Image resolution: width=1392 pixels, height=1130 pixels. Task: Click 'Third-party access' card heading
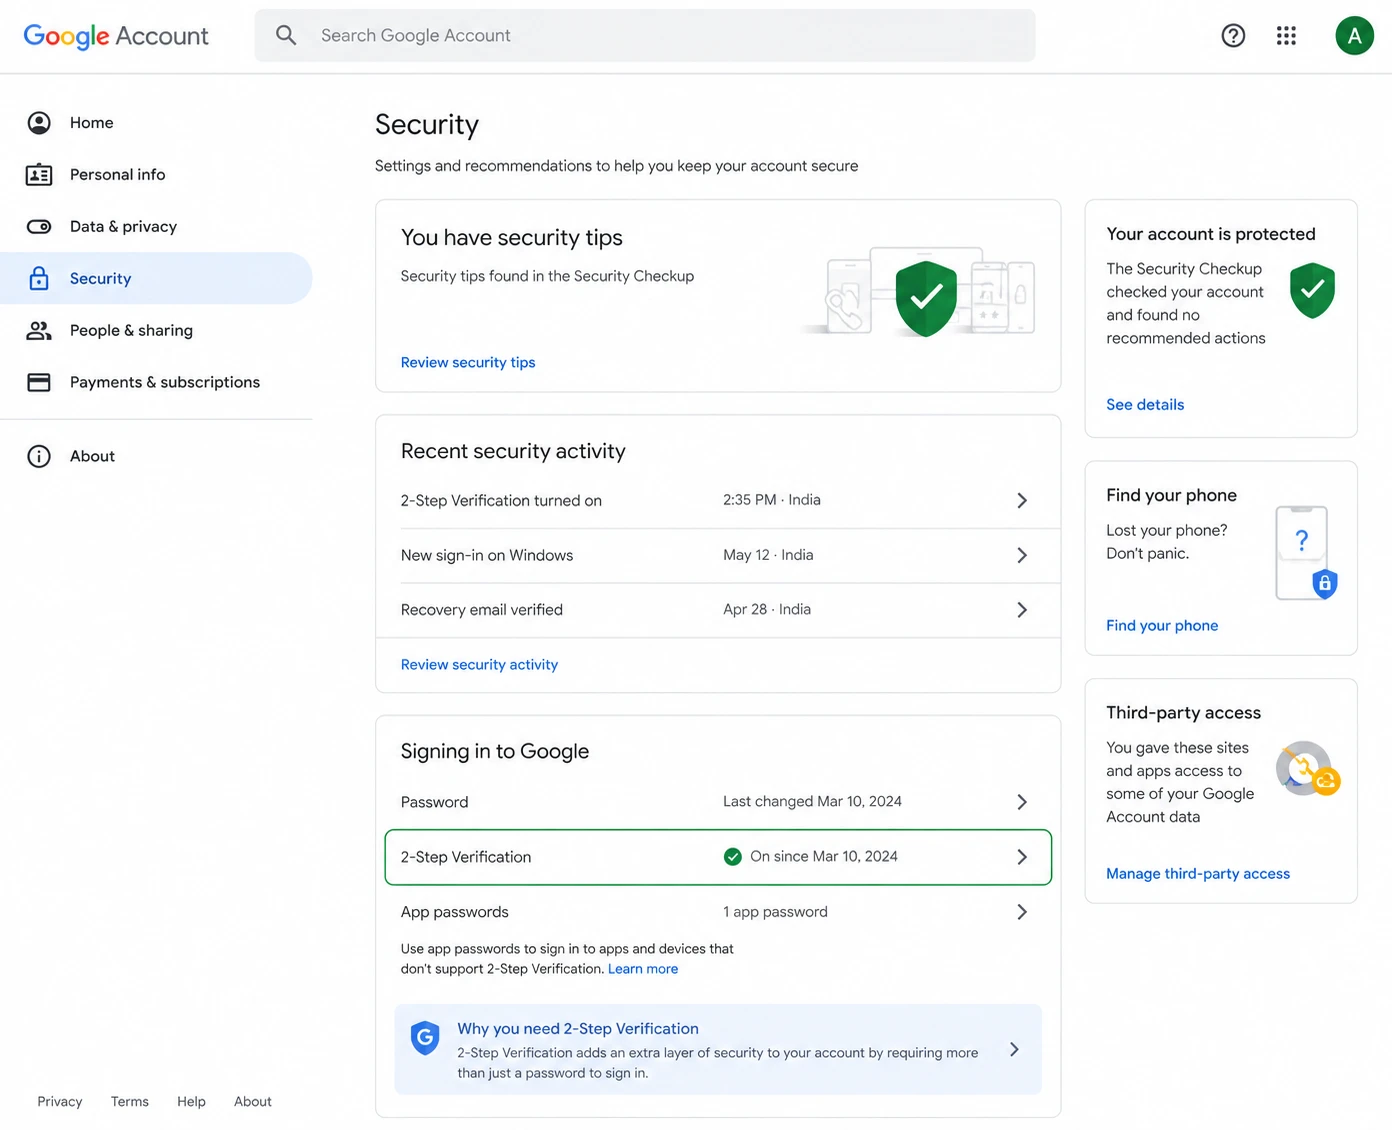(x=1183, y=713)
